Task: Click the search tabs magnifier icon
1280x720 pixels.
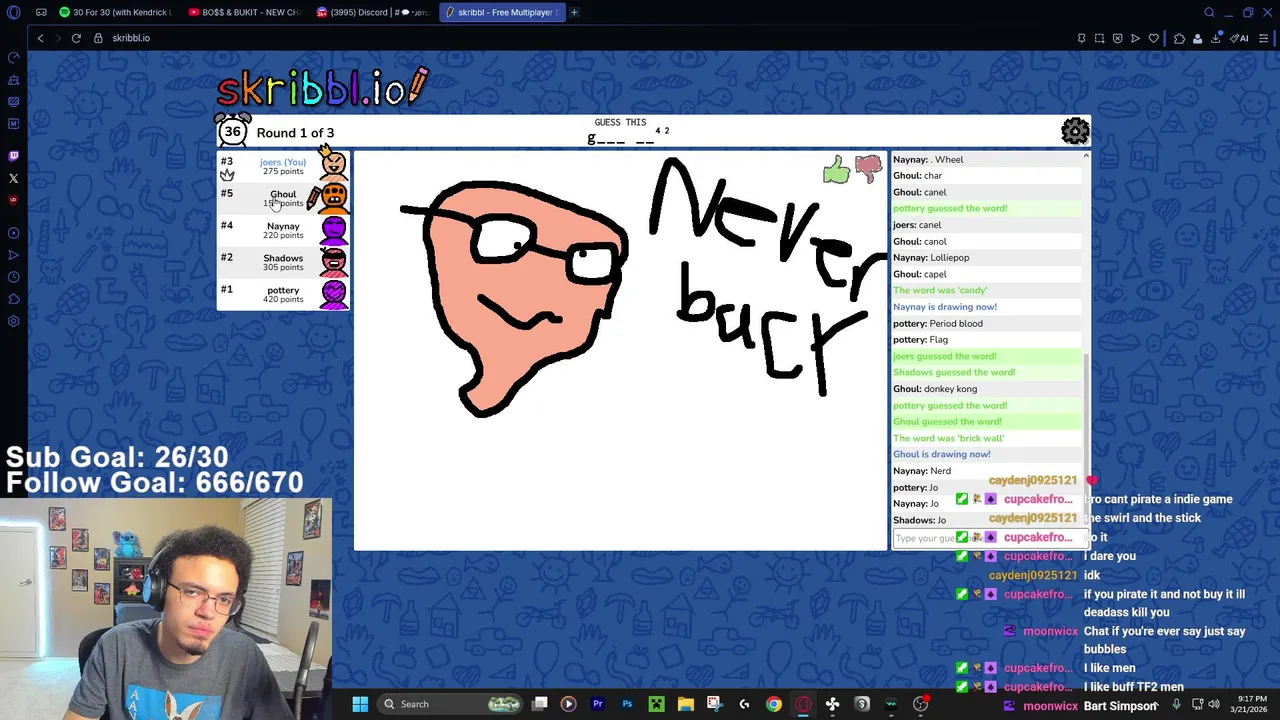Action: tap(1209, 12)
